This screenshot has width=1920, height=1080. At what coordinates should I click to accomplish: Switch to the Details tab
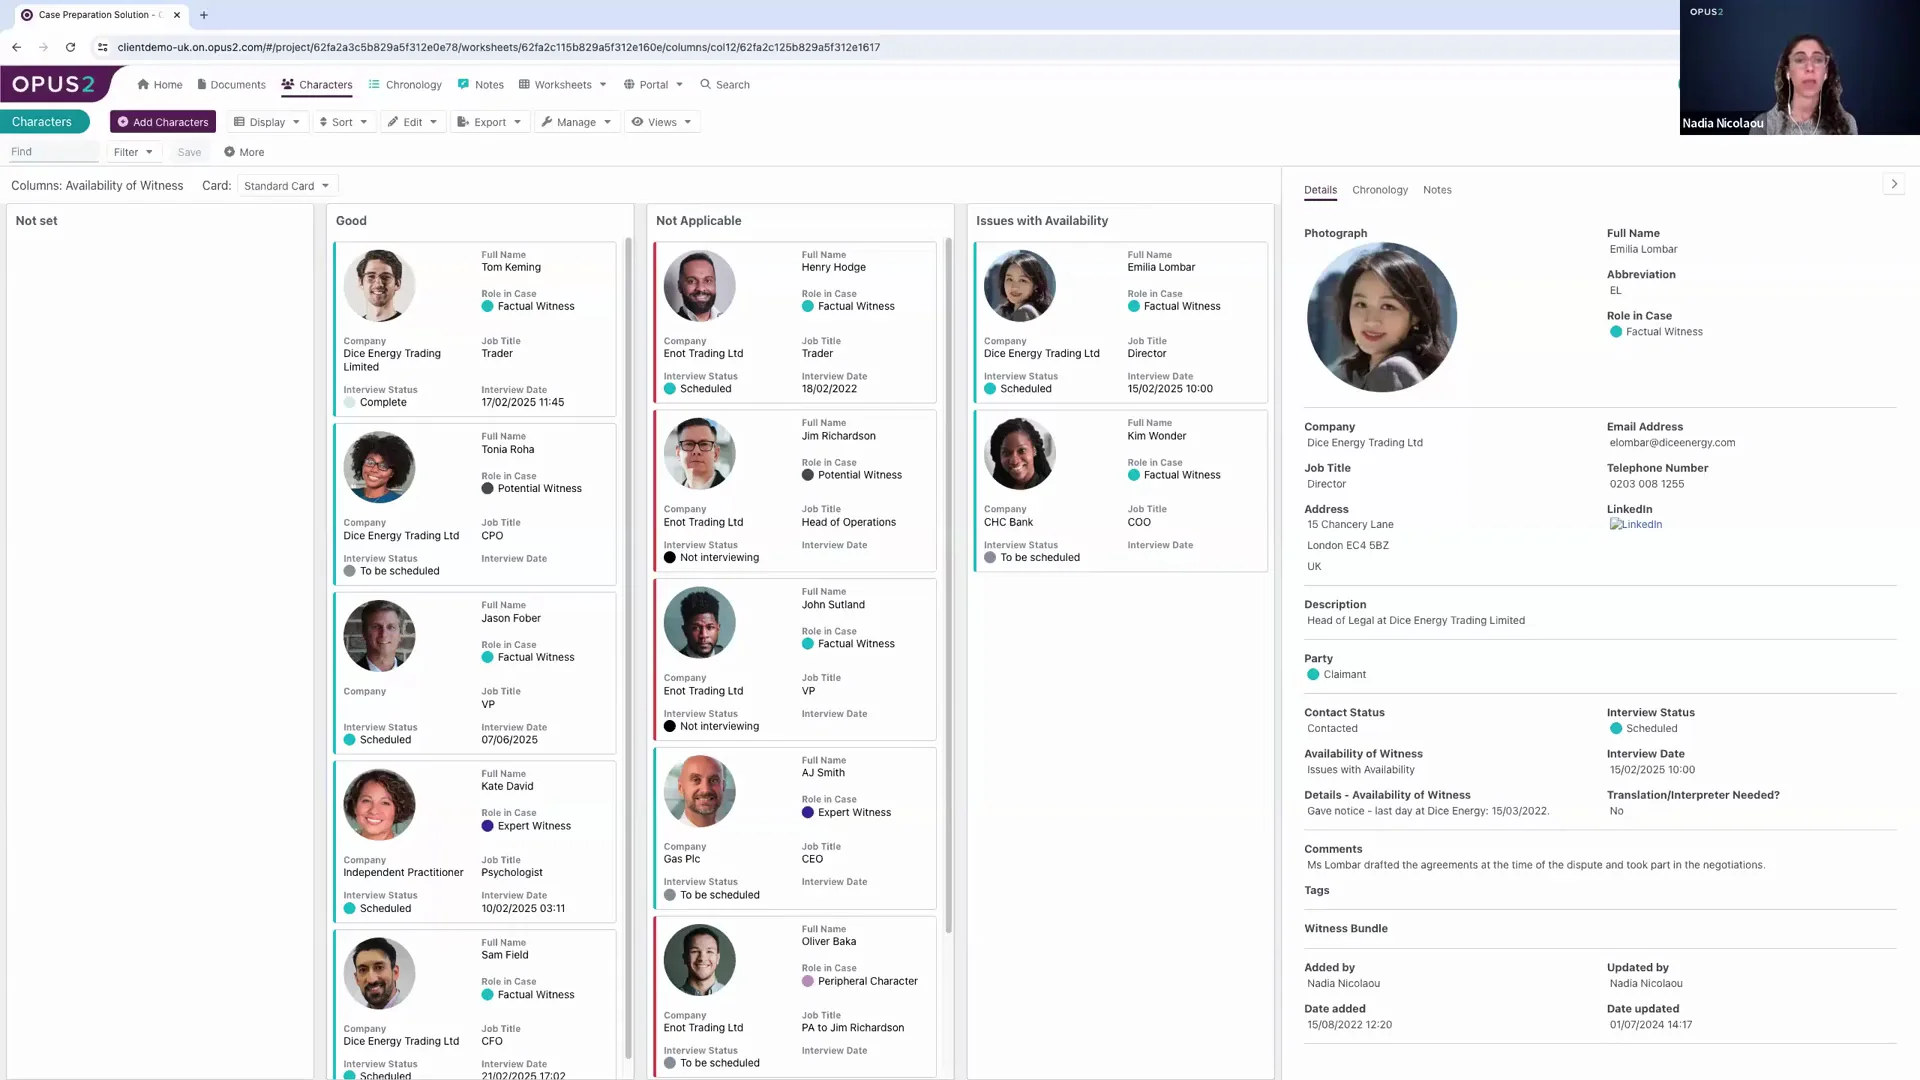point(1320,190)
